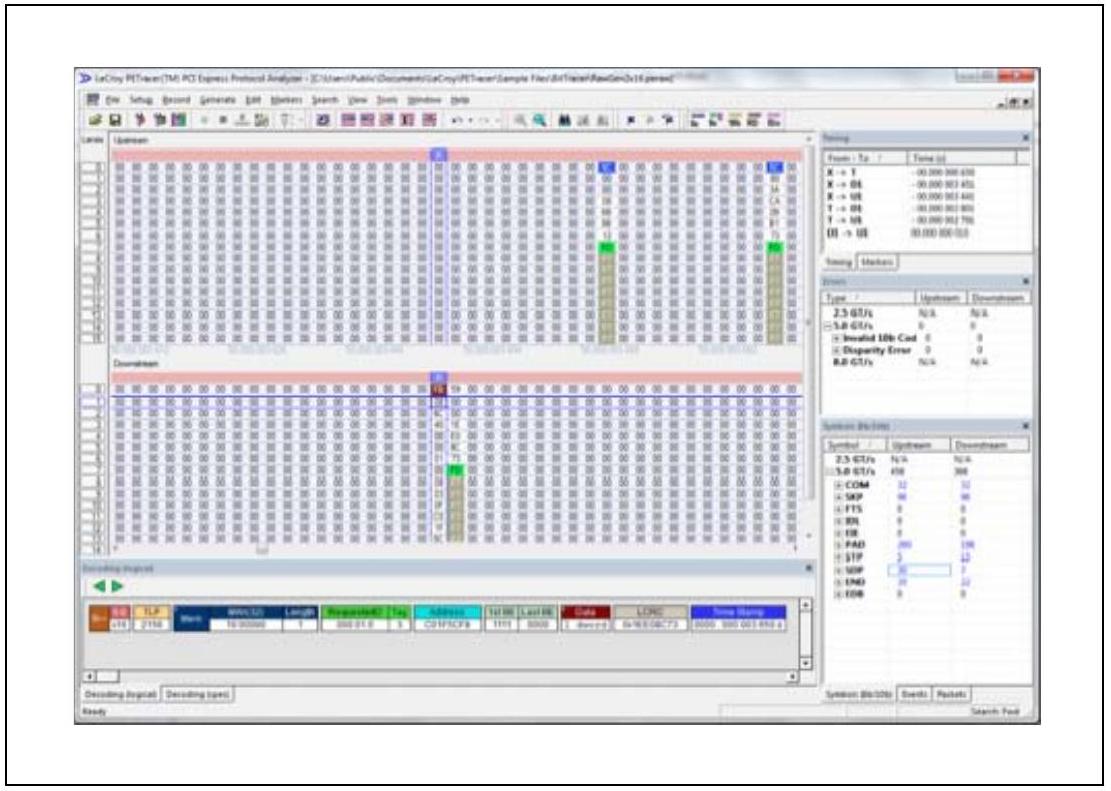This screenshot has width=1111, height=791.
Task: Switch to the Markers tab
Action: click(877, 262)
